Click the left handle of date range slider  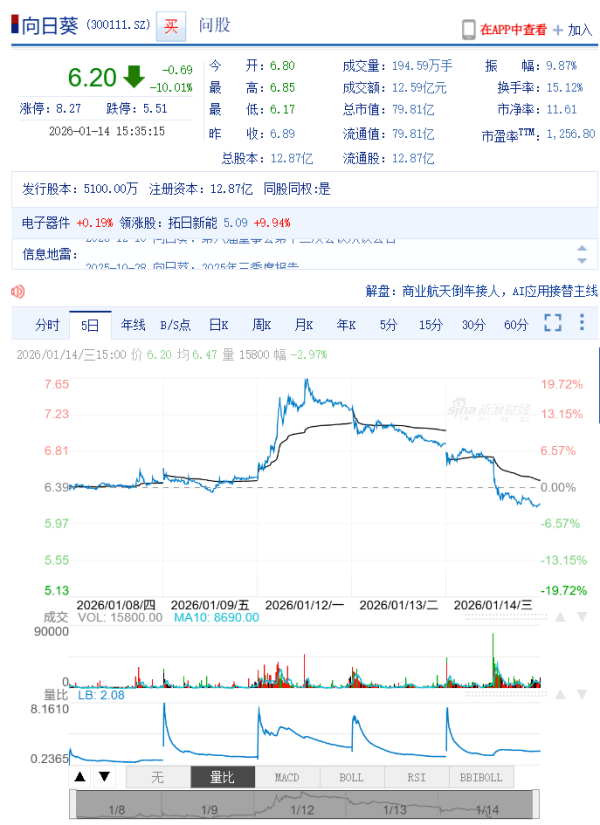click(x=72, y=803)
